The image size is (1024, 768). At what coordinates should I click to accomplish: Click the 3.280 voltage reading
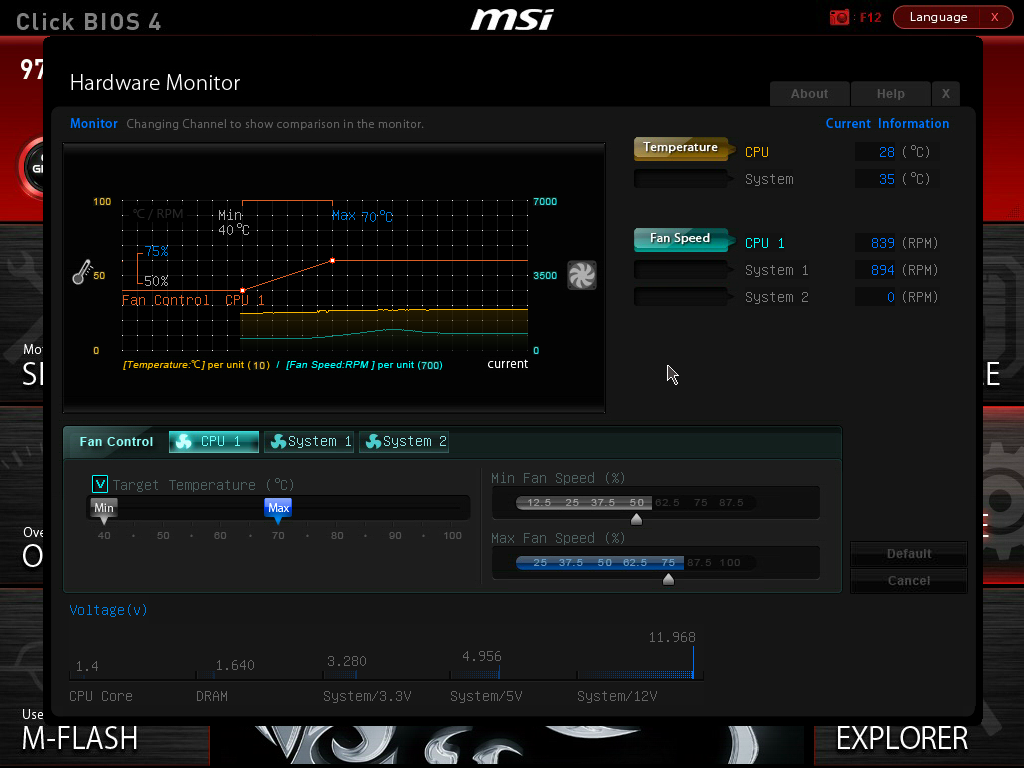pyautogui.click(x=346, y=662)
